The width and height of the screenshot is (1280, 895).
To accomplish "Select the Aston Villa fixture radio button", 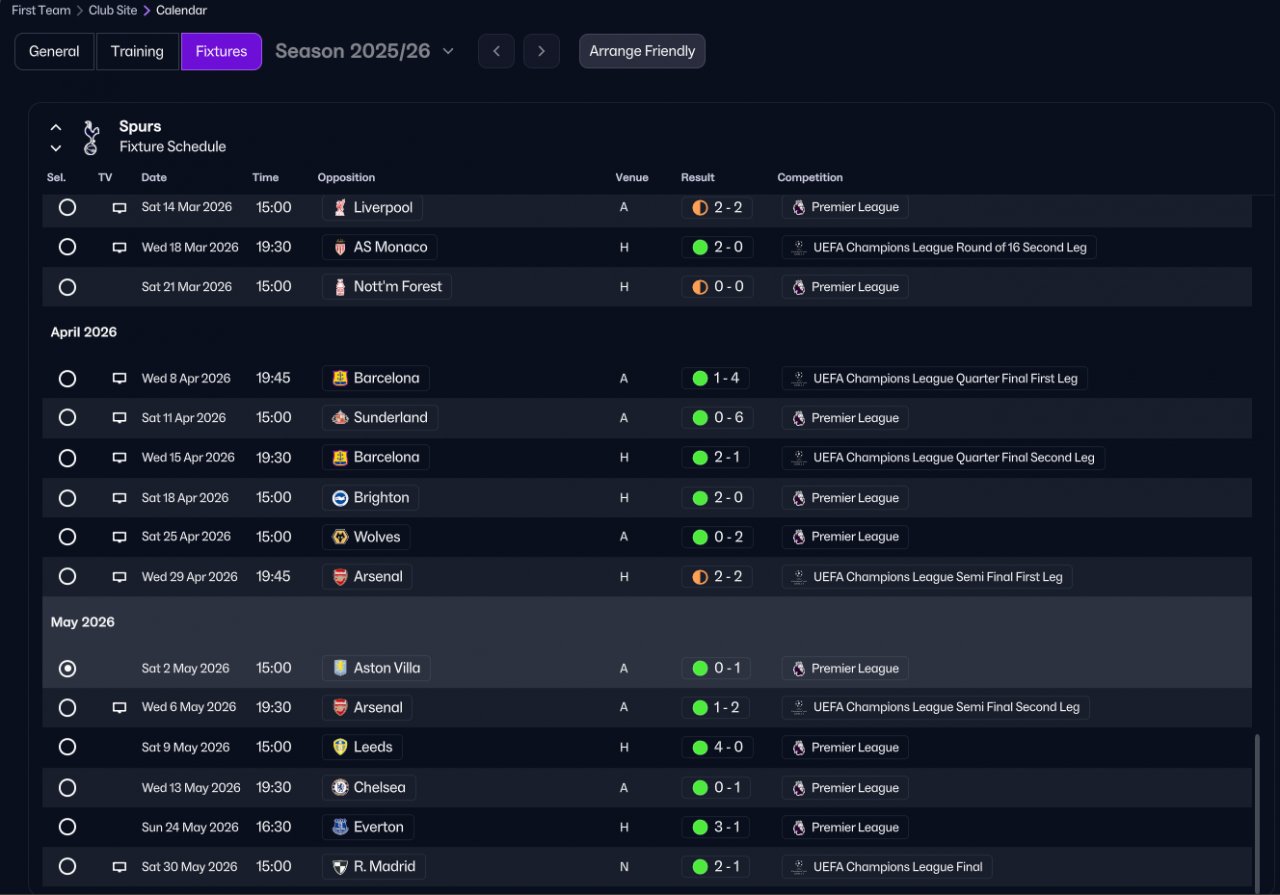I will tap(67, 668).
